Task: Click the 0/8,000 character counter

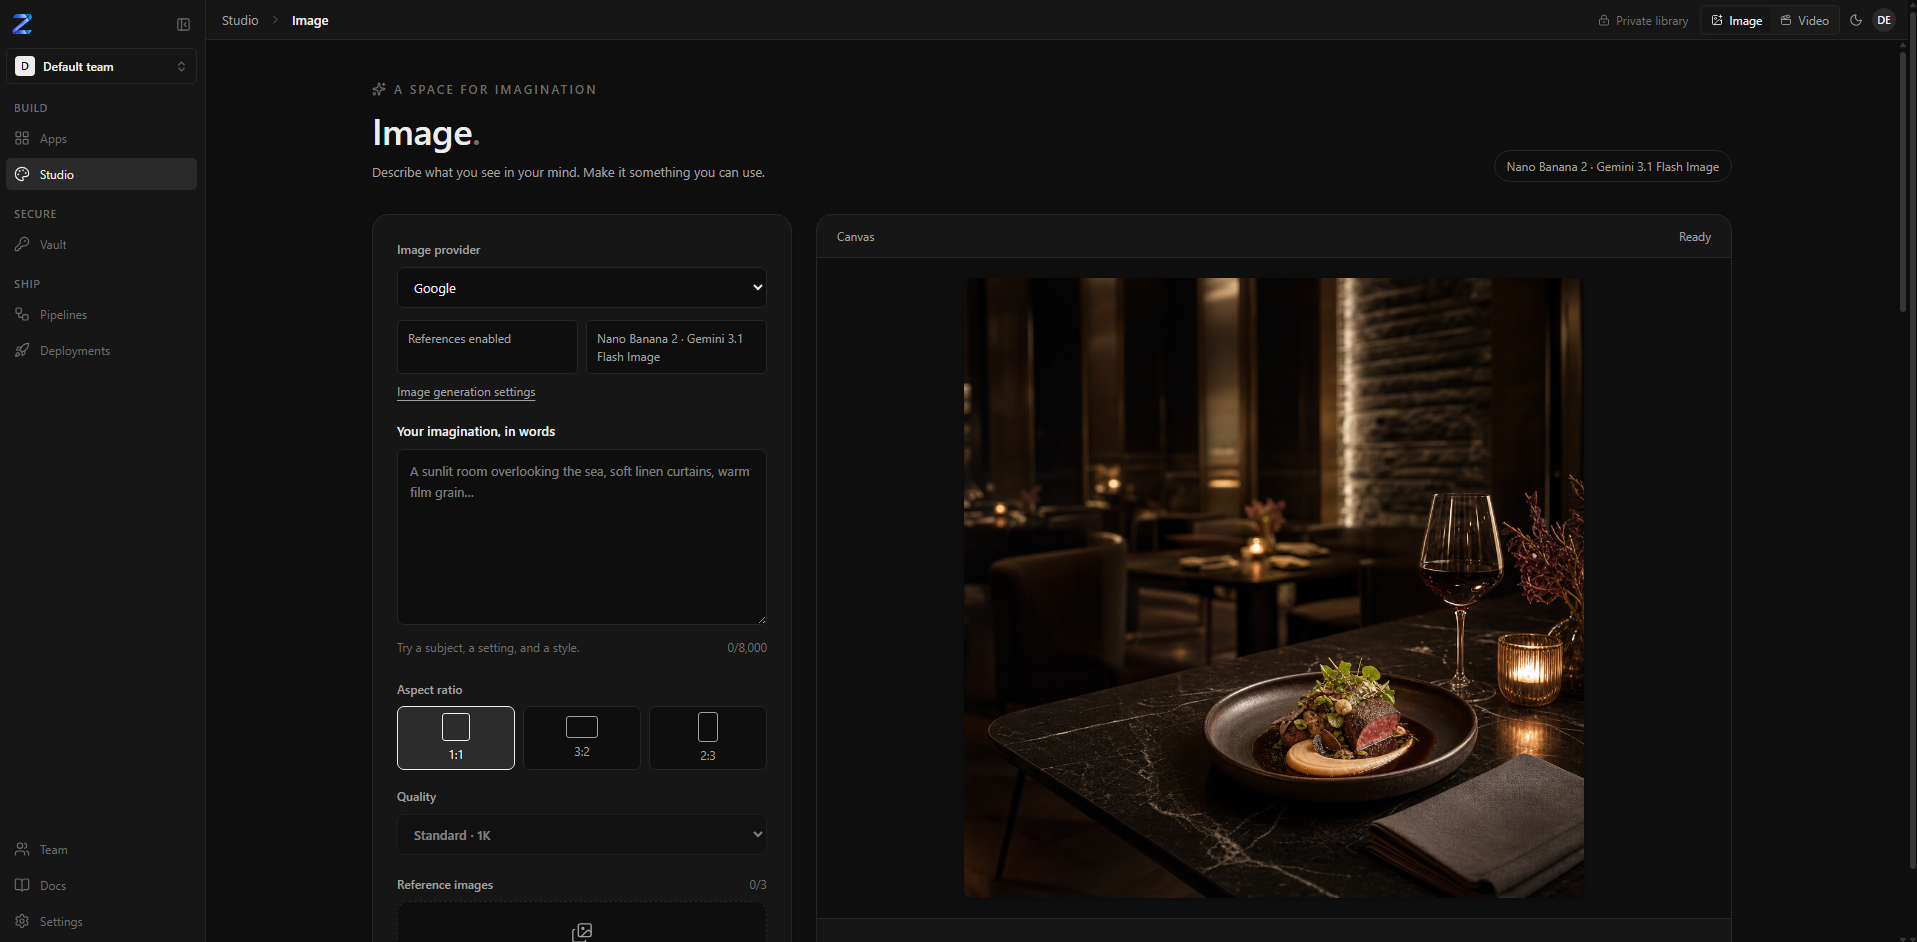Action: [x=747, y=648]
